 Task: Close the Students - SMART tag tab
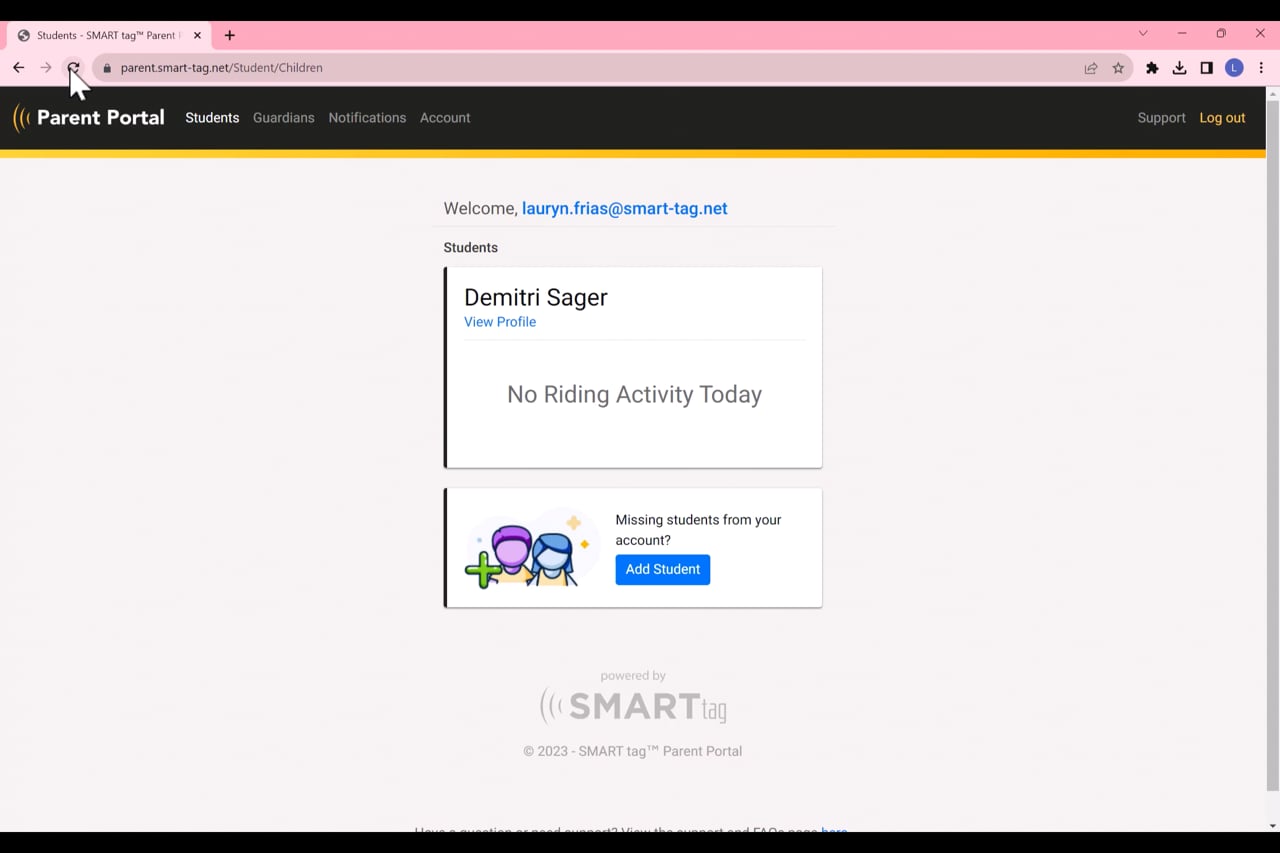point(197,35)
